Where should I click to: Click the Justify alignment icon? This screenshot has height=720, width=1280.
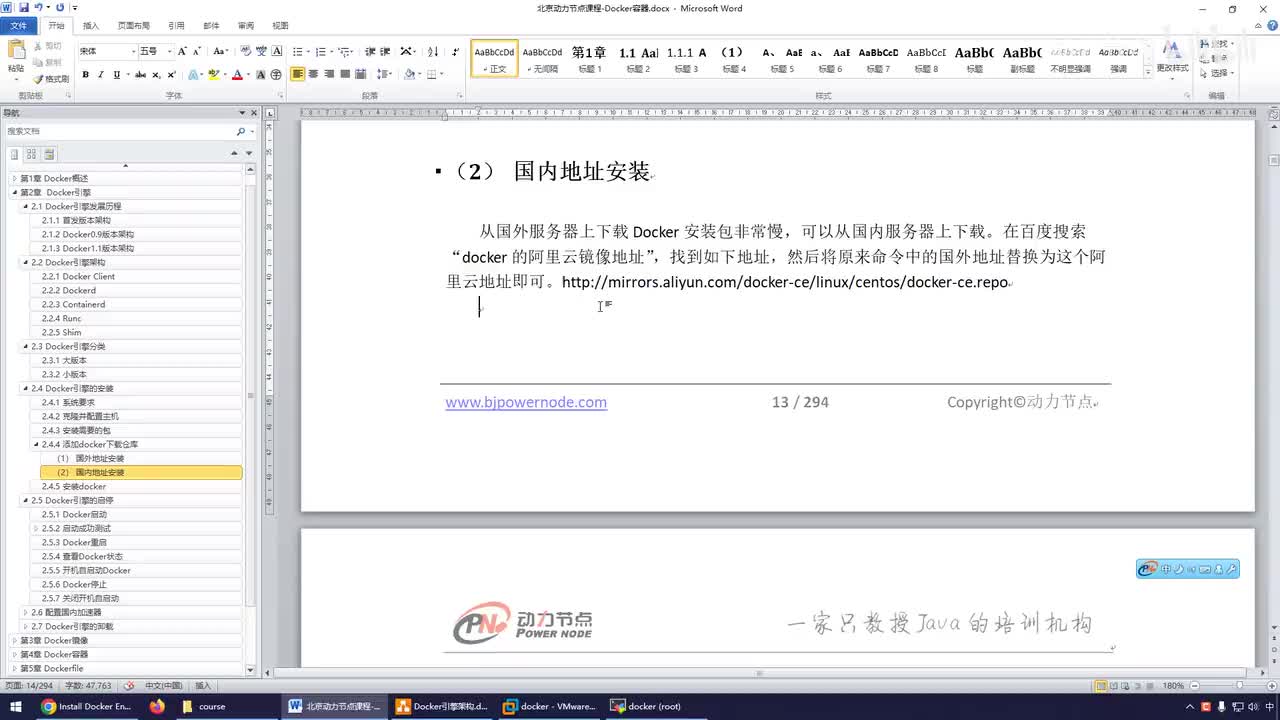pos(345,75)
